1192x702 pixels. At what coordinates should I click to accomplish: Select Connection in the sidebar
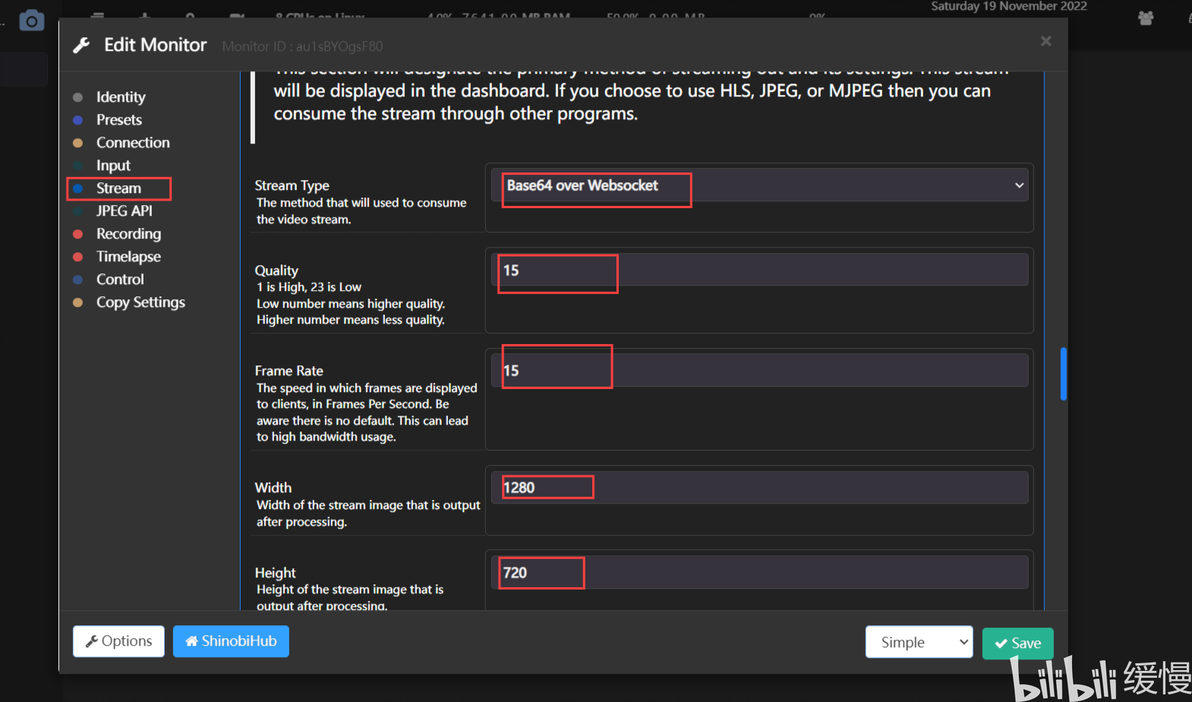click(132, 143)
